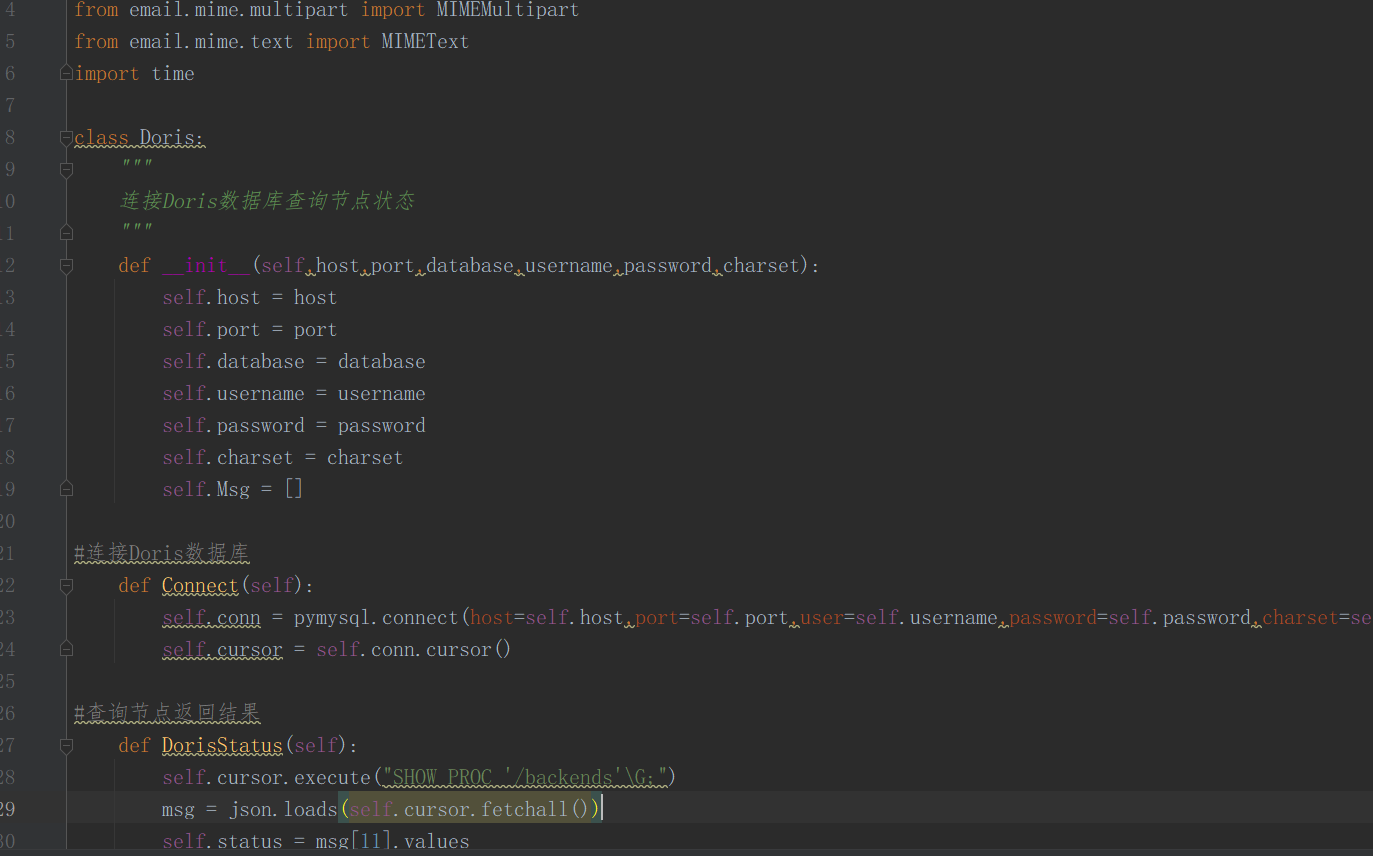Place cursor on 'email.mime.text' module name

pyautogui.click(x=211, y=41)
